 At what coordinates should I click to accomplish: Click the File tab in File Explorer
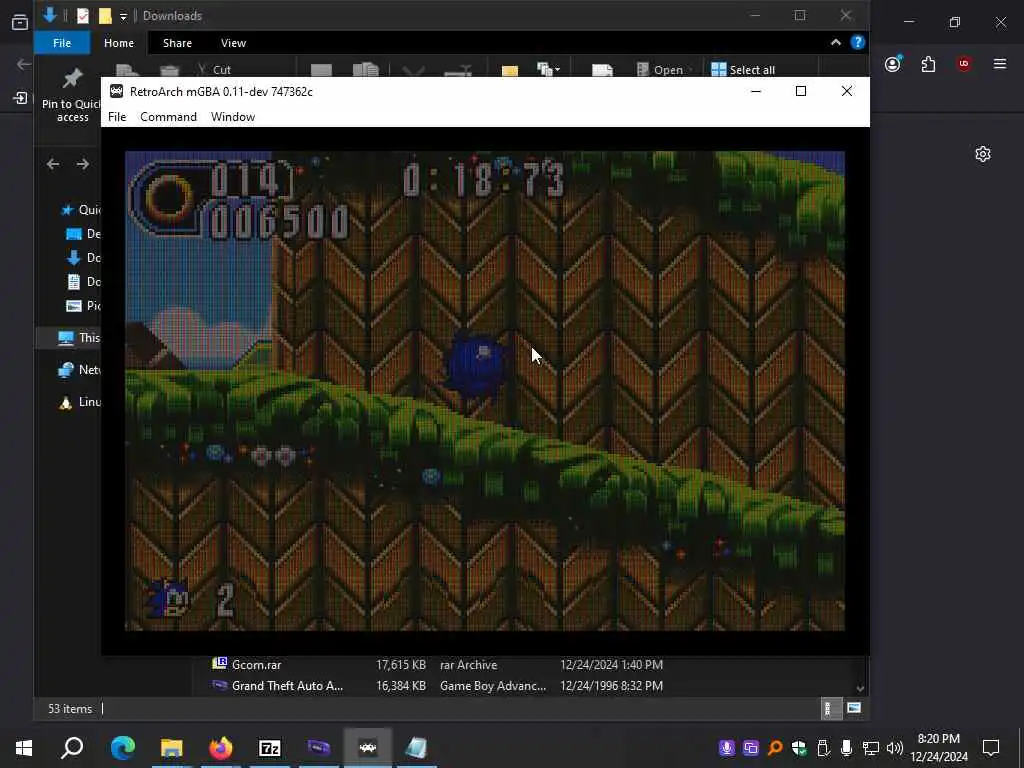62,43
